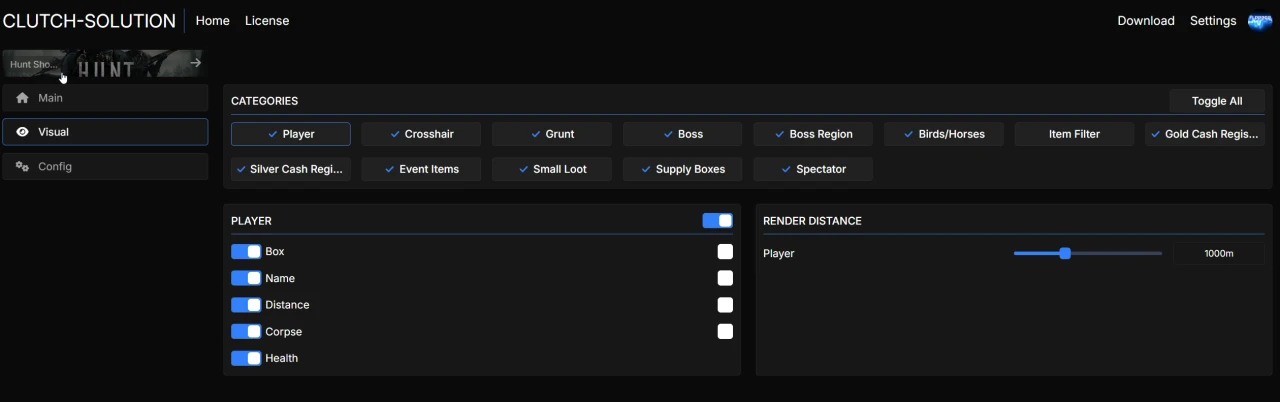
Task: Turn off the Distance switch
Action: 246,305
